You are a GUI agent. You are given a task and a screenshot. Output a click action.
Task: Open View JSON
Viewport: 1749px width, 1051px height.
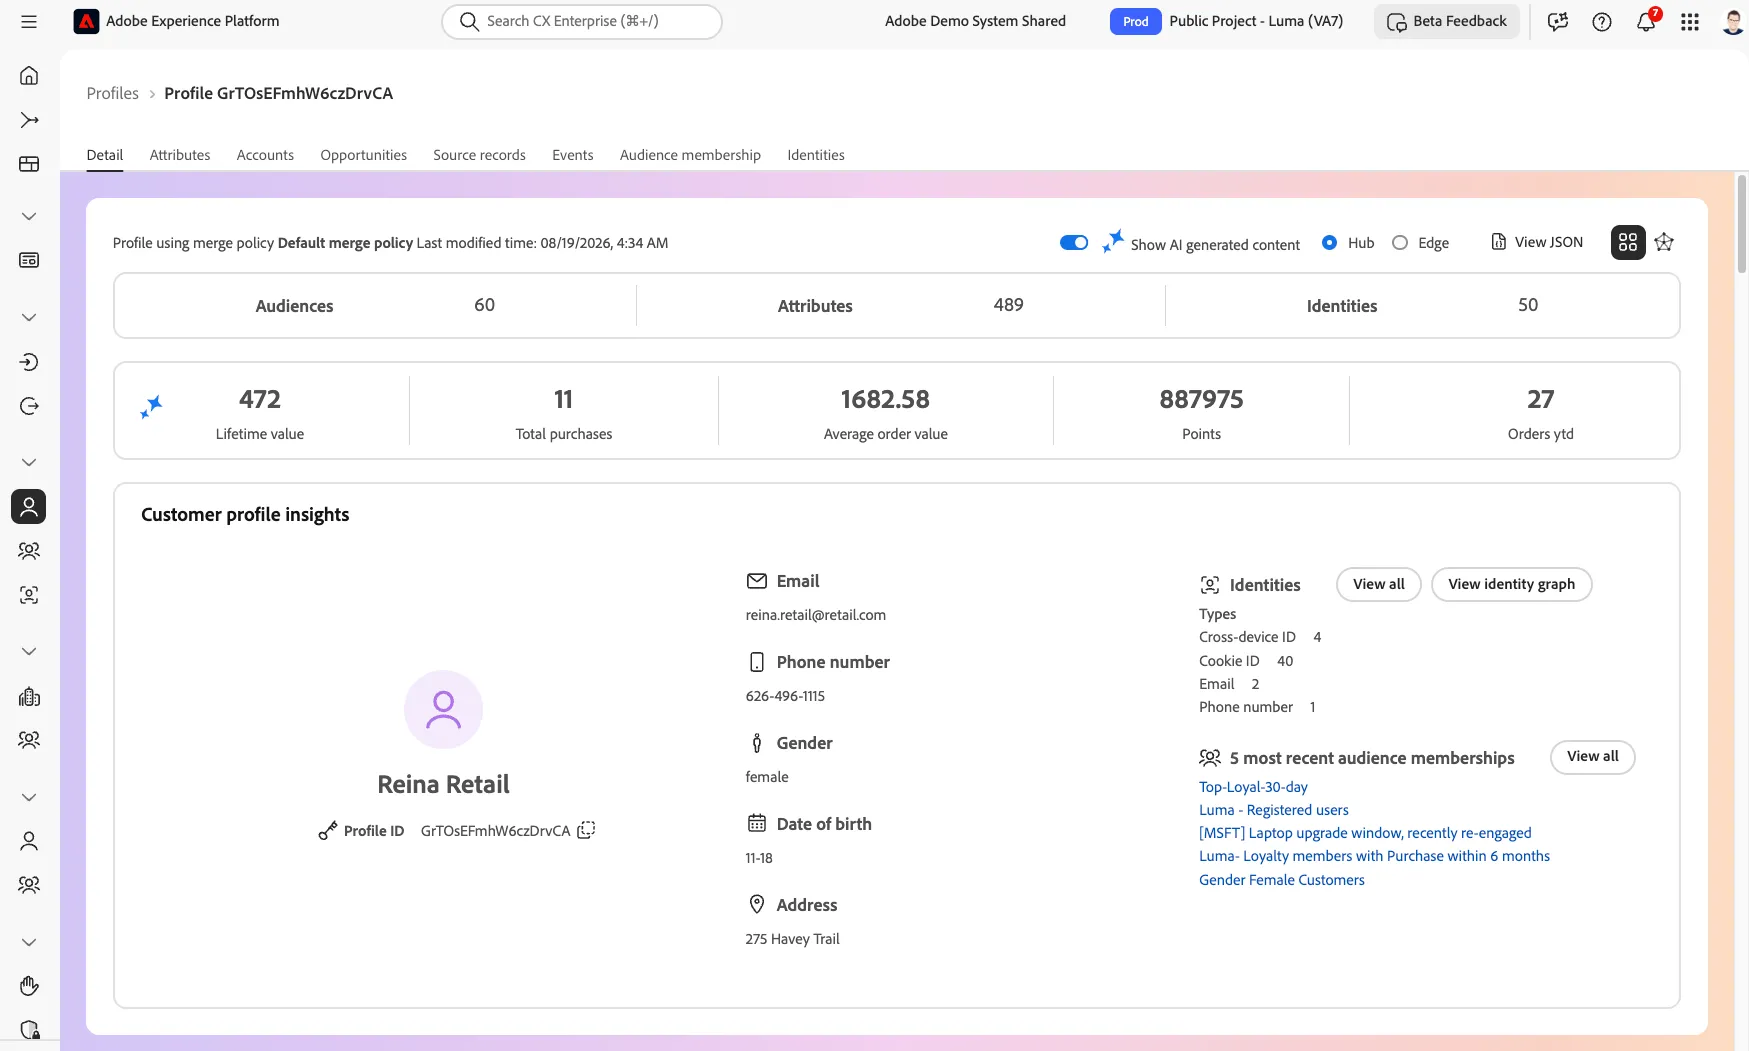pos(1537,242)
